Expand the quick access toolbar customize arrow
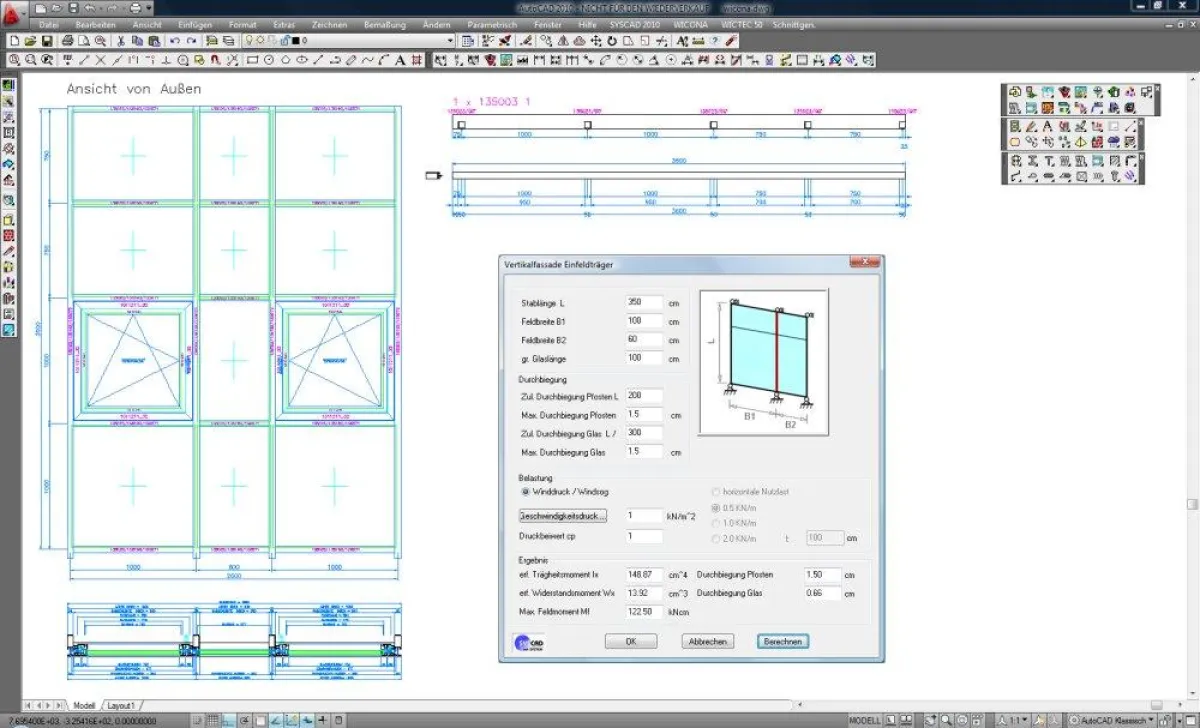Image resolution: width=1200 pixels, height=728 pixels. click(149, 8)
